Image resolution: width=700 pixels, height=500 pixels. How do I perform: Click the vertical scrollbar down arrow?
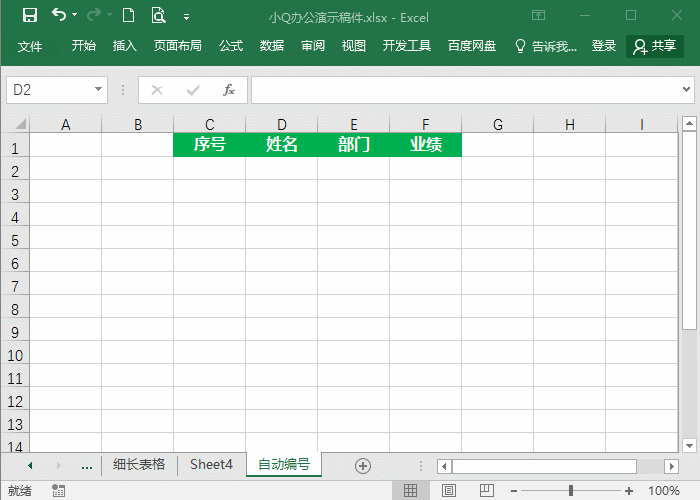(689, 445)
